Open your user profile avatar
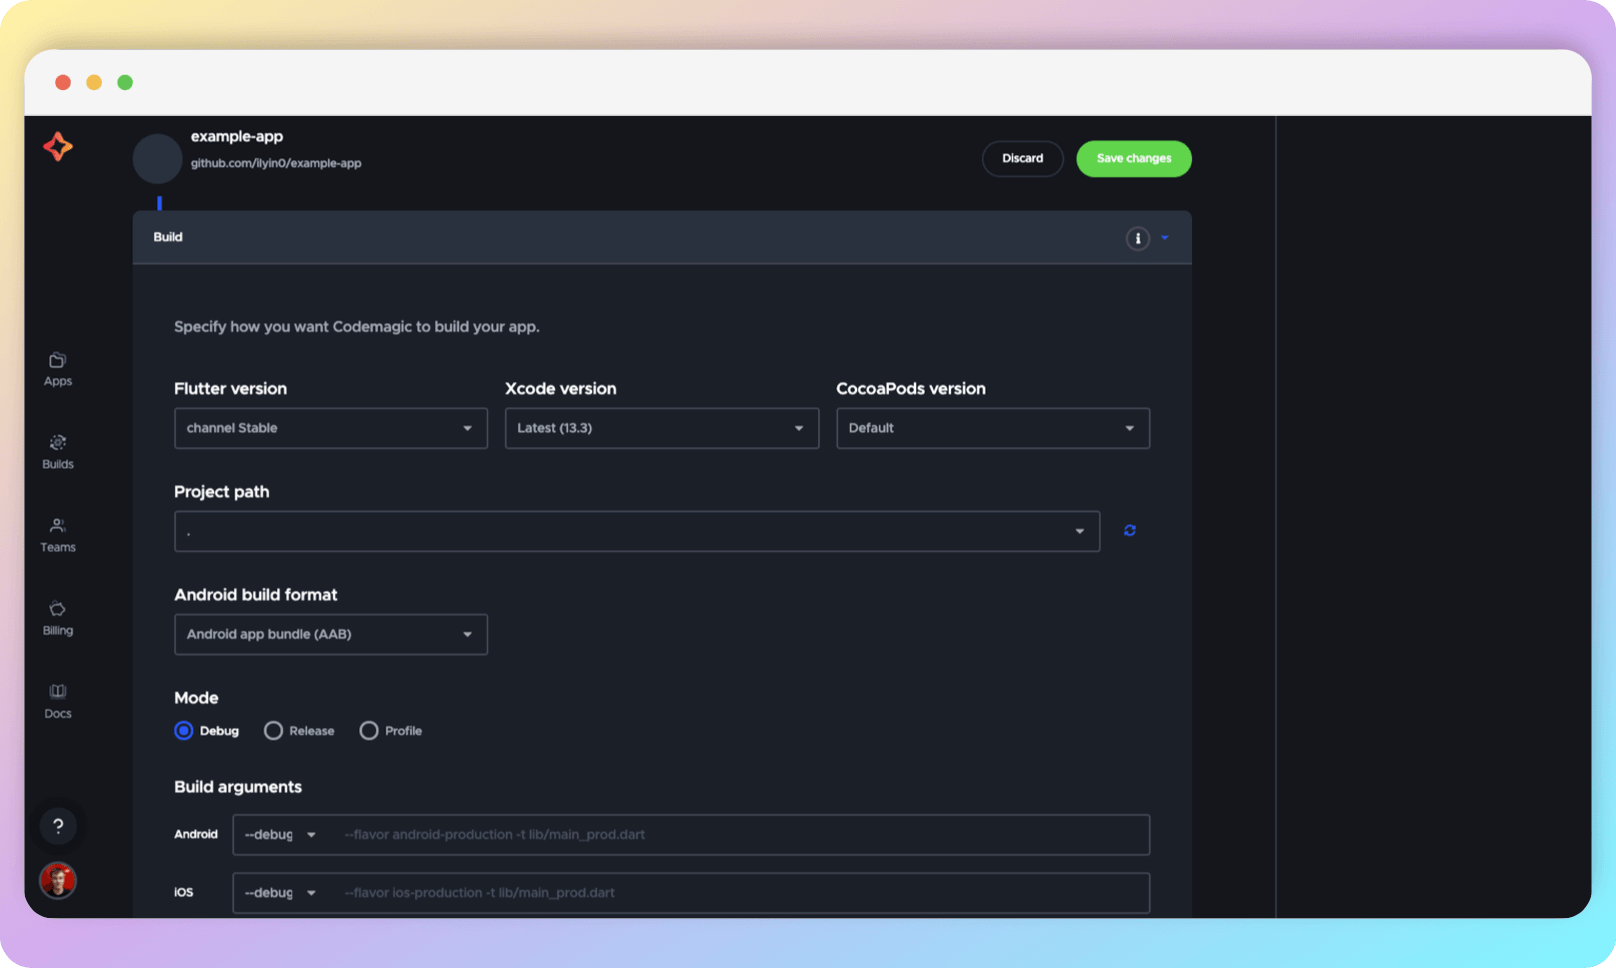 [x=58, y=880]
